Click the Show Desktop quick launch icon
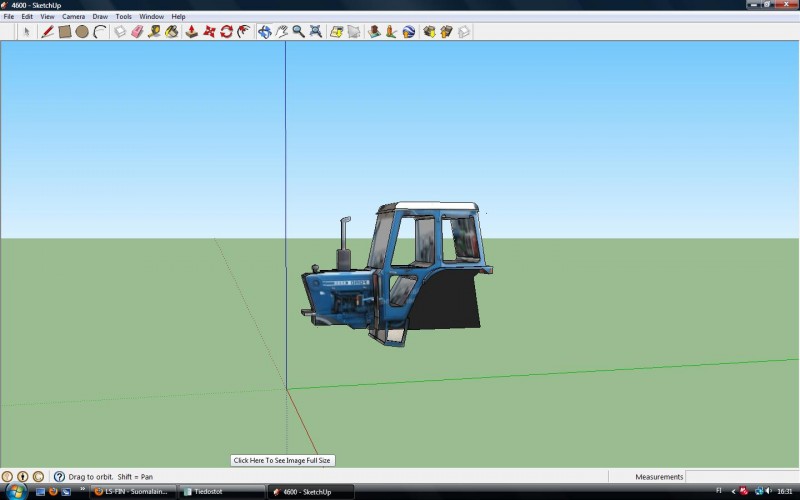The image size is (800, 500). (40, 492)
